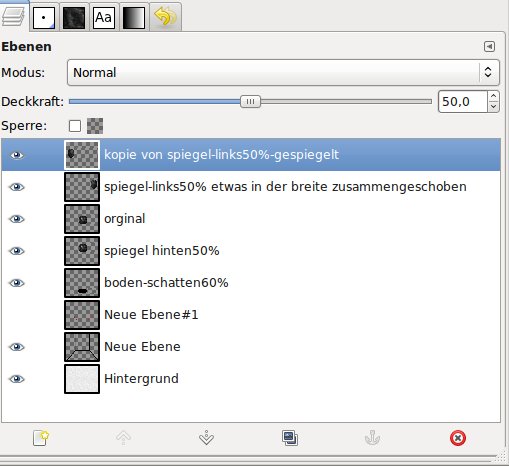Hide the 'Neue Ebene' layer
The height and width of the screenshot is (466, 509).
pyautogui.click(x=17, y=347)
